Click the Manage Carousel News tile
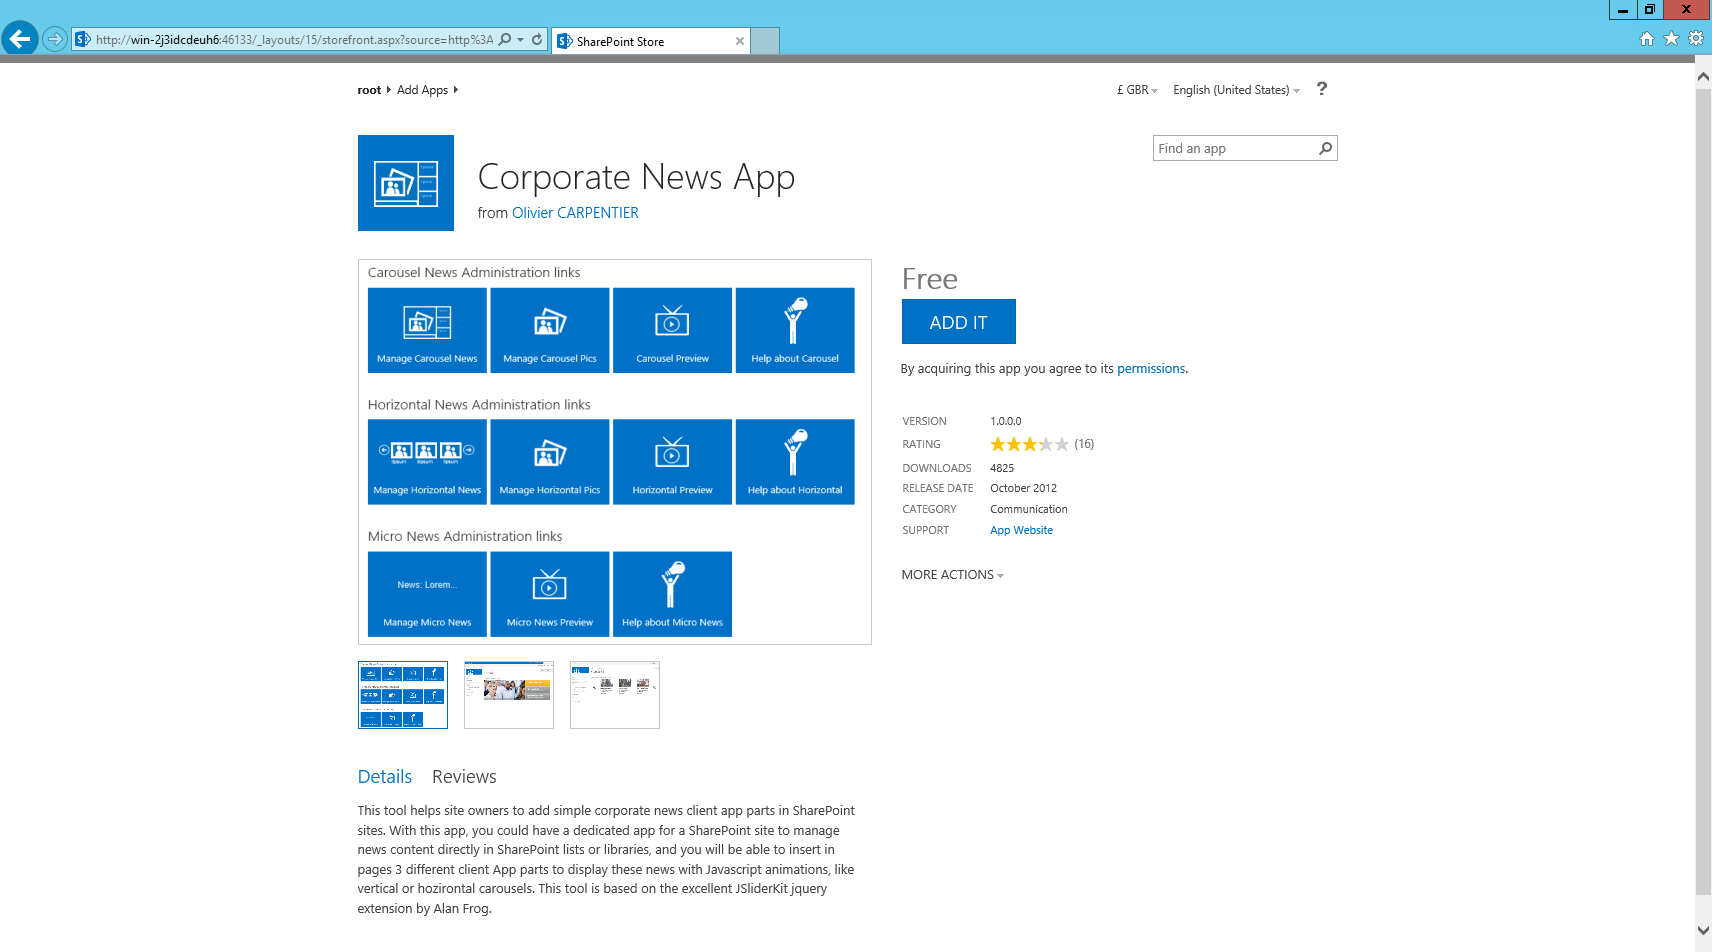This screenshot has width=1712, height=952. tap(427, 330)
